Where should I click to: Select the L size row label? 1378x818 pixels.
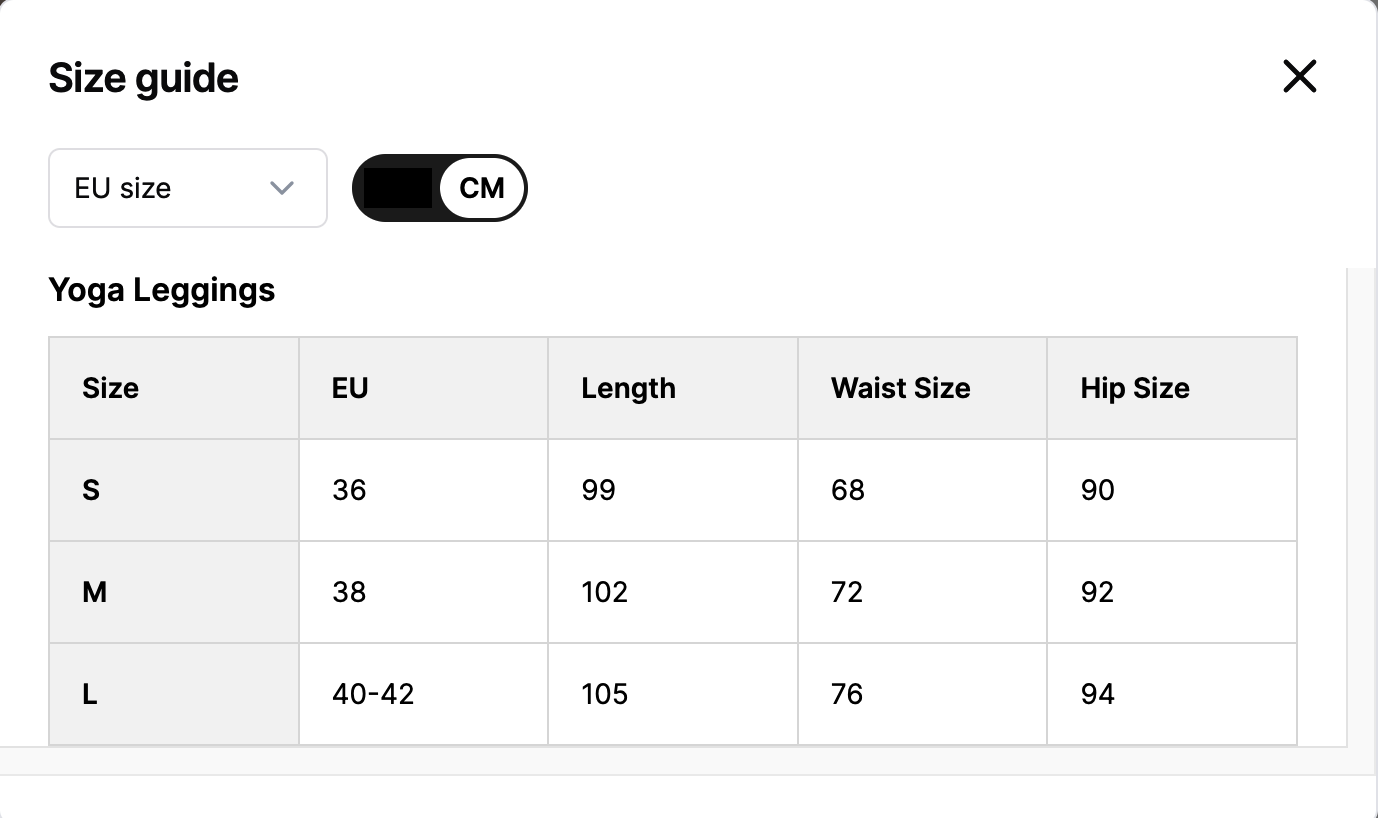pyautogui.click(x=90, y=694)
